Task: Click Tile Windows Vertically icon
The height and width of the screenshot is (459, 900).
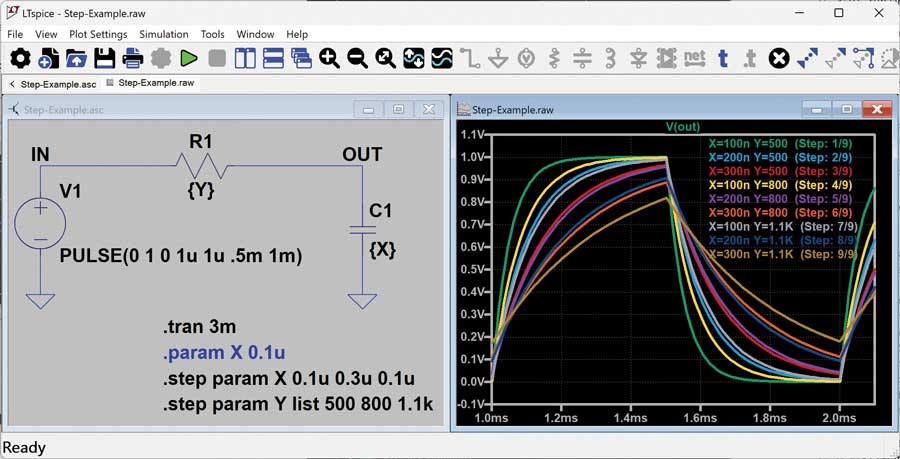Action: click(245, 59)
